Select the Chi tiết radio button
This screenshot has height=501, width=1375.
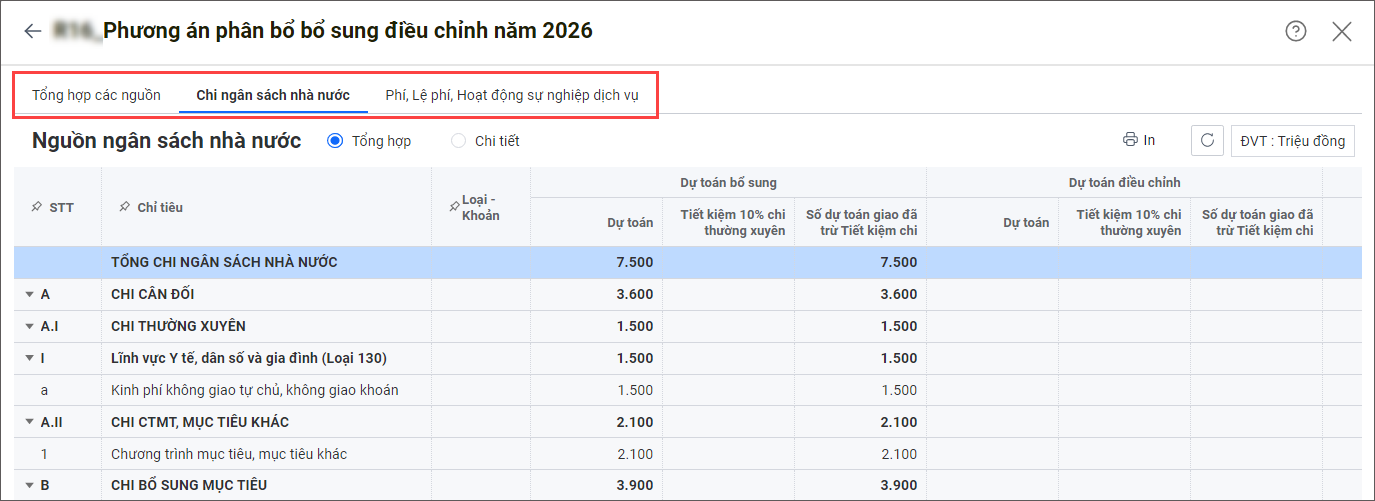[459, 141]
